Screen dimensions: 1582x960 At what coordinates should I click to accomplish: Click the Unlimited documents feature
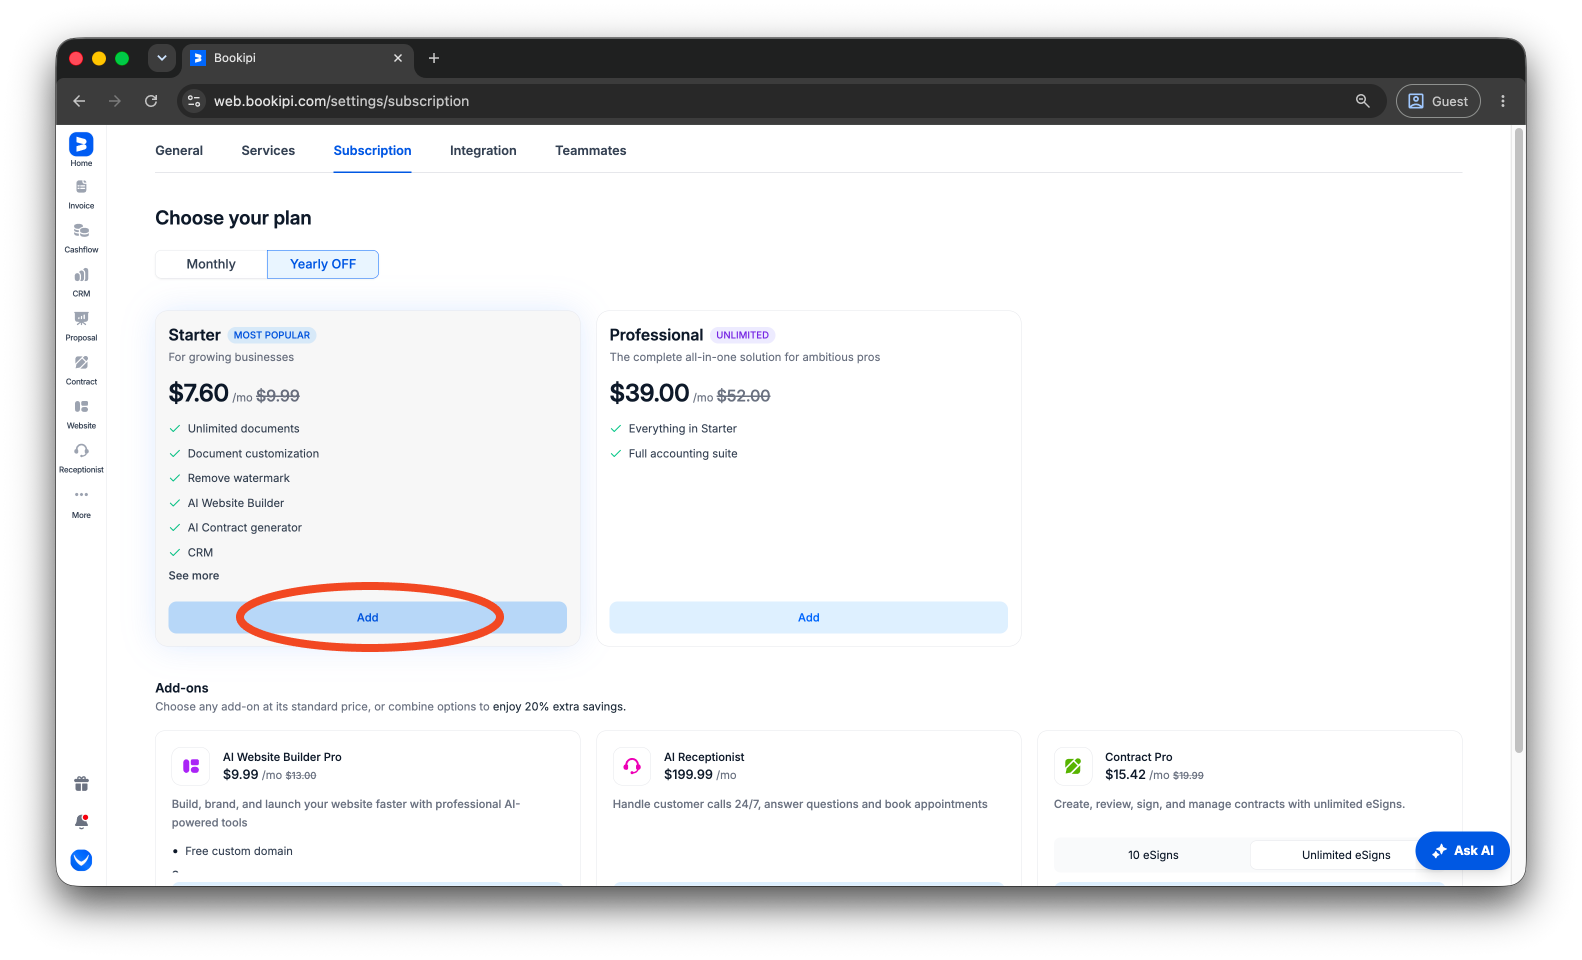[243, 429]
